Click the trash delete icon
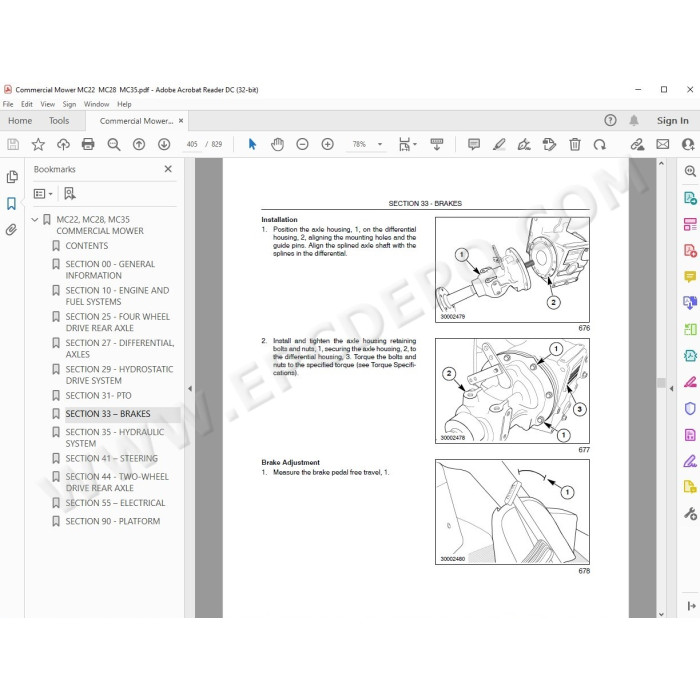This screenshot has height=700, width=700. pyautogui.click(x=575, y=144)
